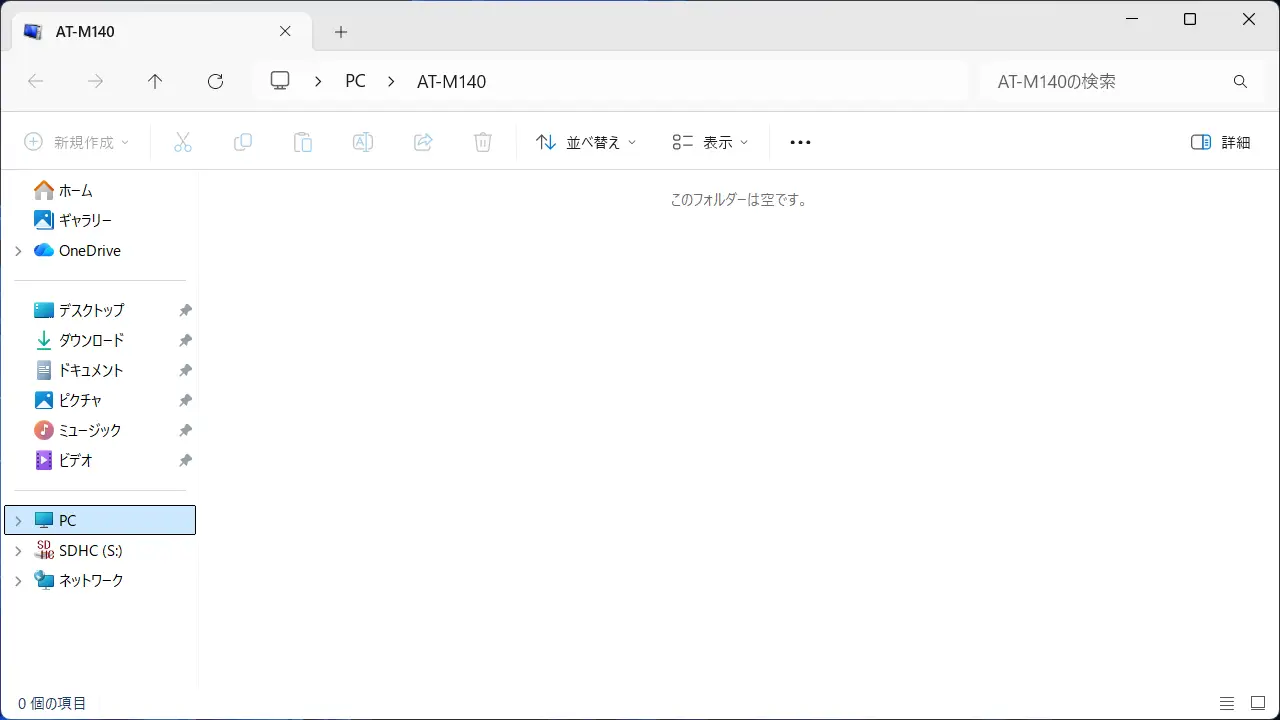Toggle the 詳細 details pane
The width and height of the screenshot is (1280, 720).
point(1220,143)
